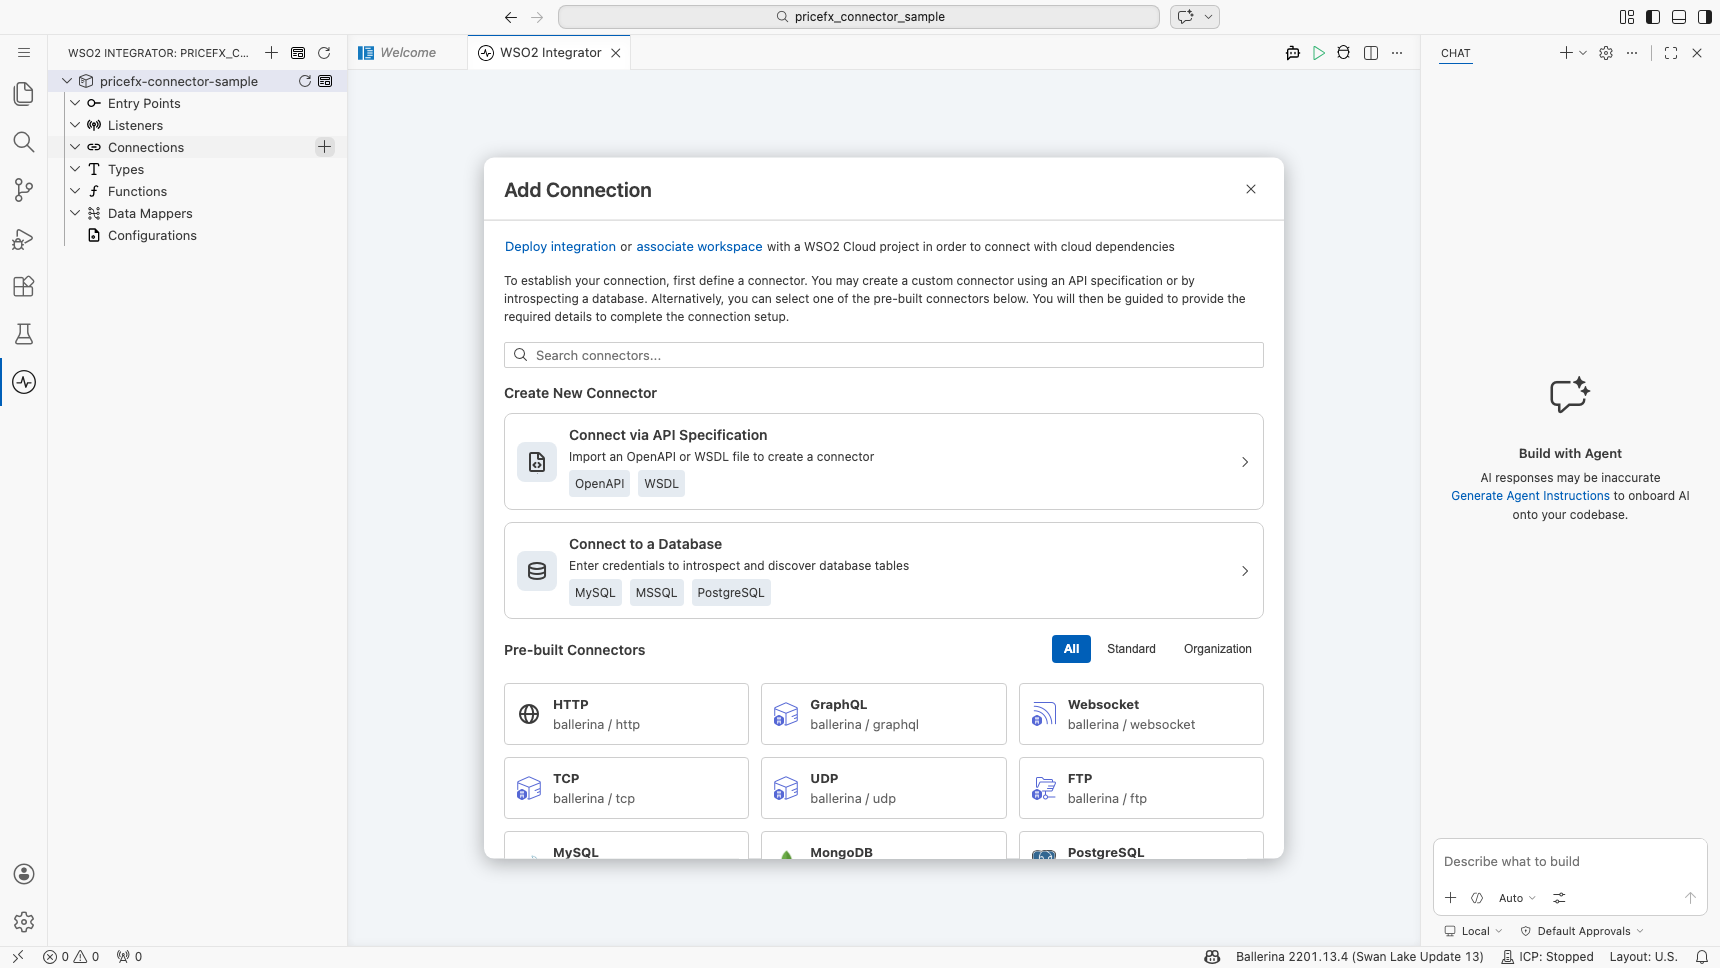The height and width of the screenshot is (968, 1720).
Task: Navigate back with the arrow
Action: [x=511, y=17]
